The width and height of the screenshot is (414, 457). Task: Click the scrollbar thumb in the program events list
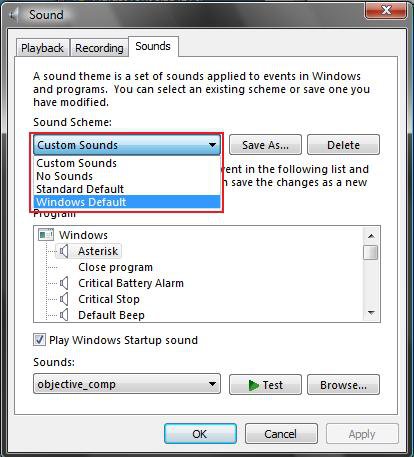(x=371, y=252)
